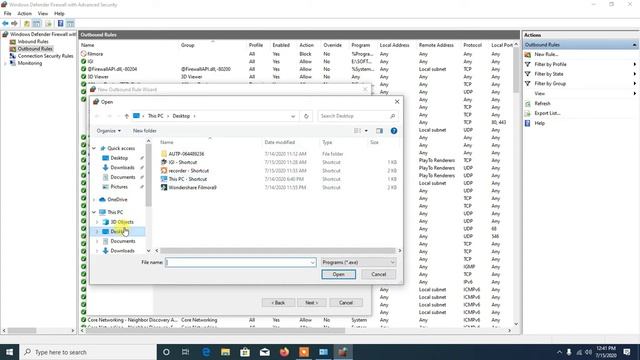Open Firefox from the taskbar
The width and height of the screenshot is (640, 360).
[x=284, y=352]
